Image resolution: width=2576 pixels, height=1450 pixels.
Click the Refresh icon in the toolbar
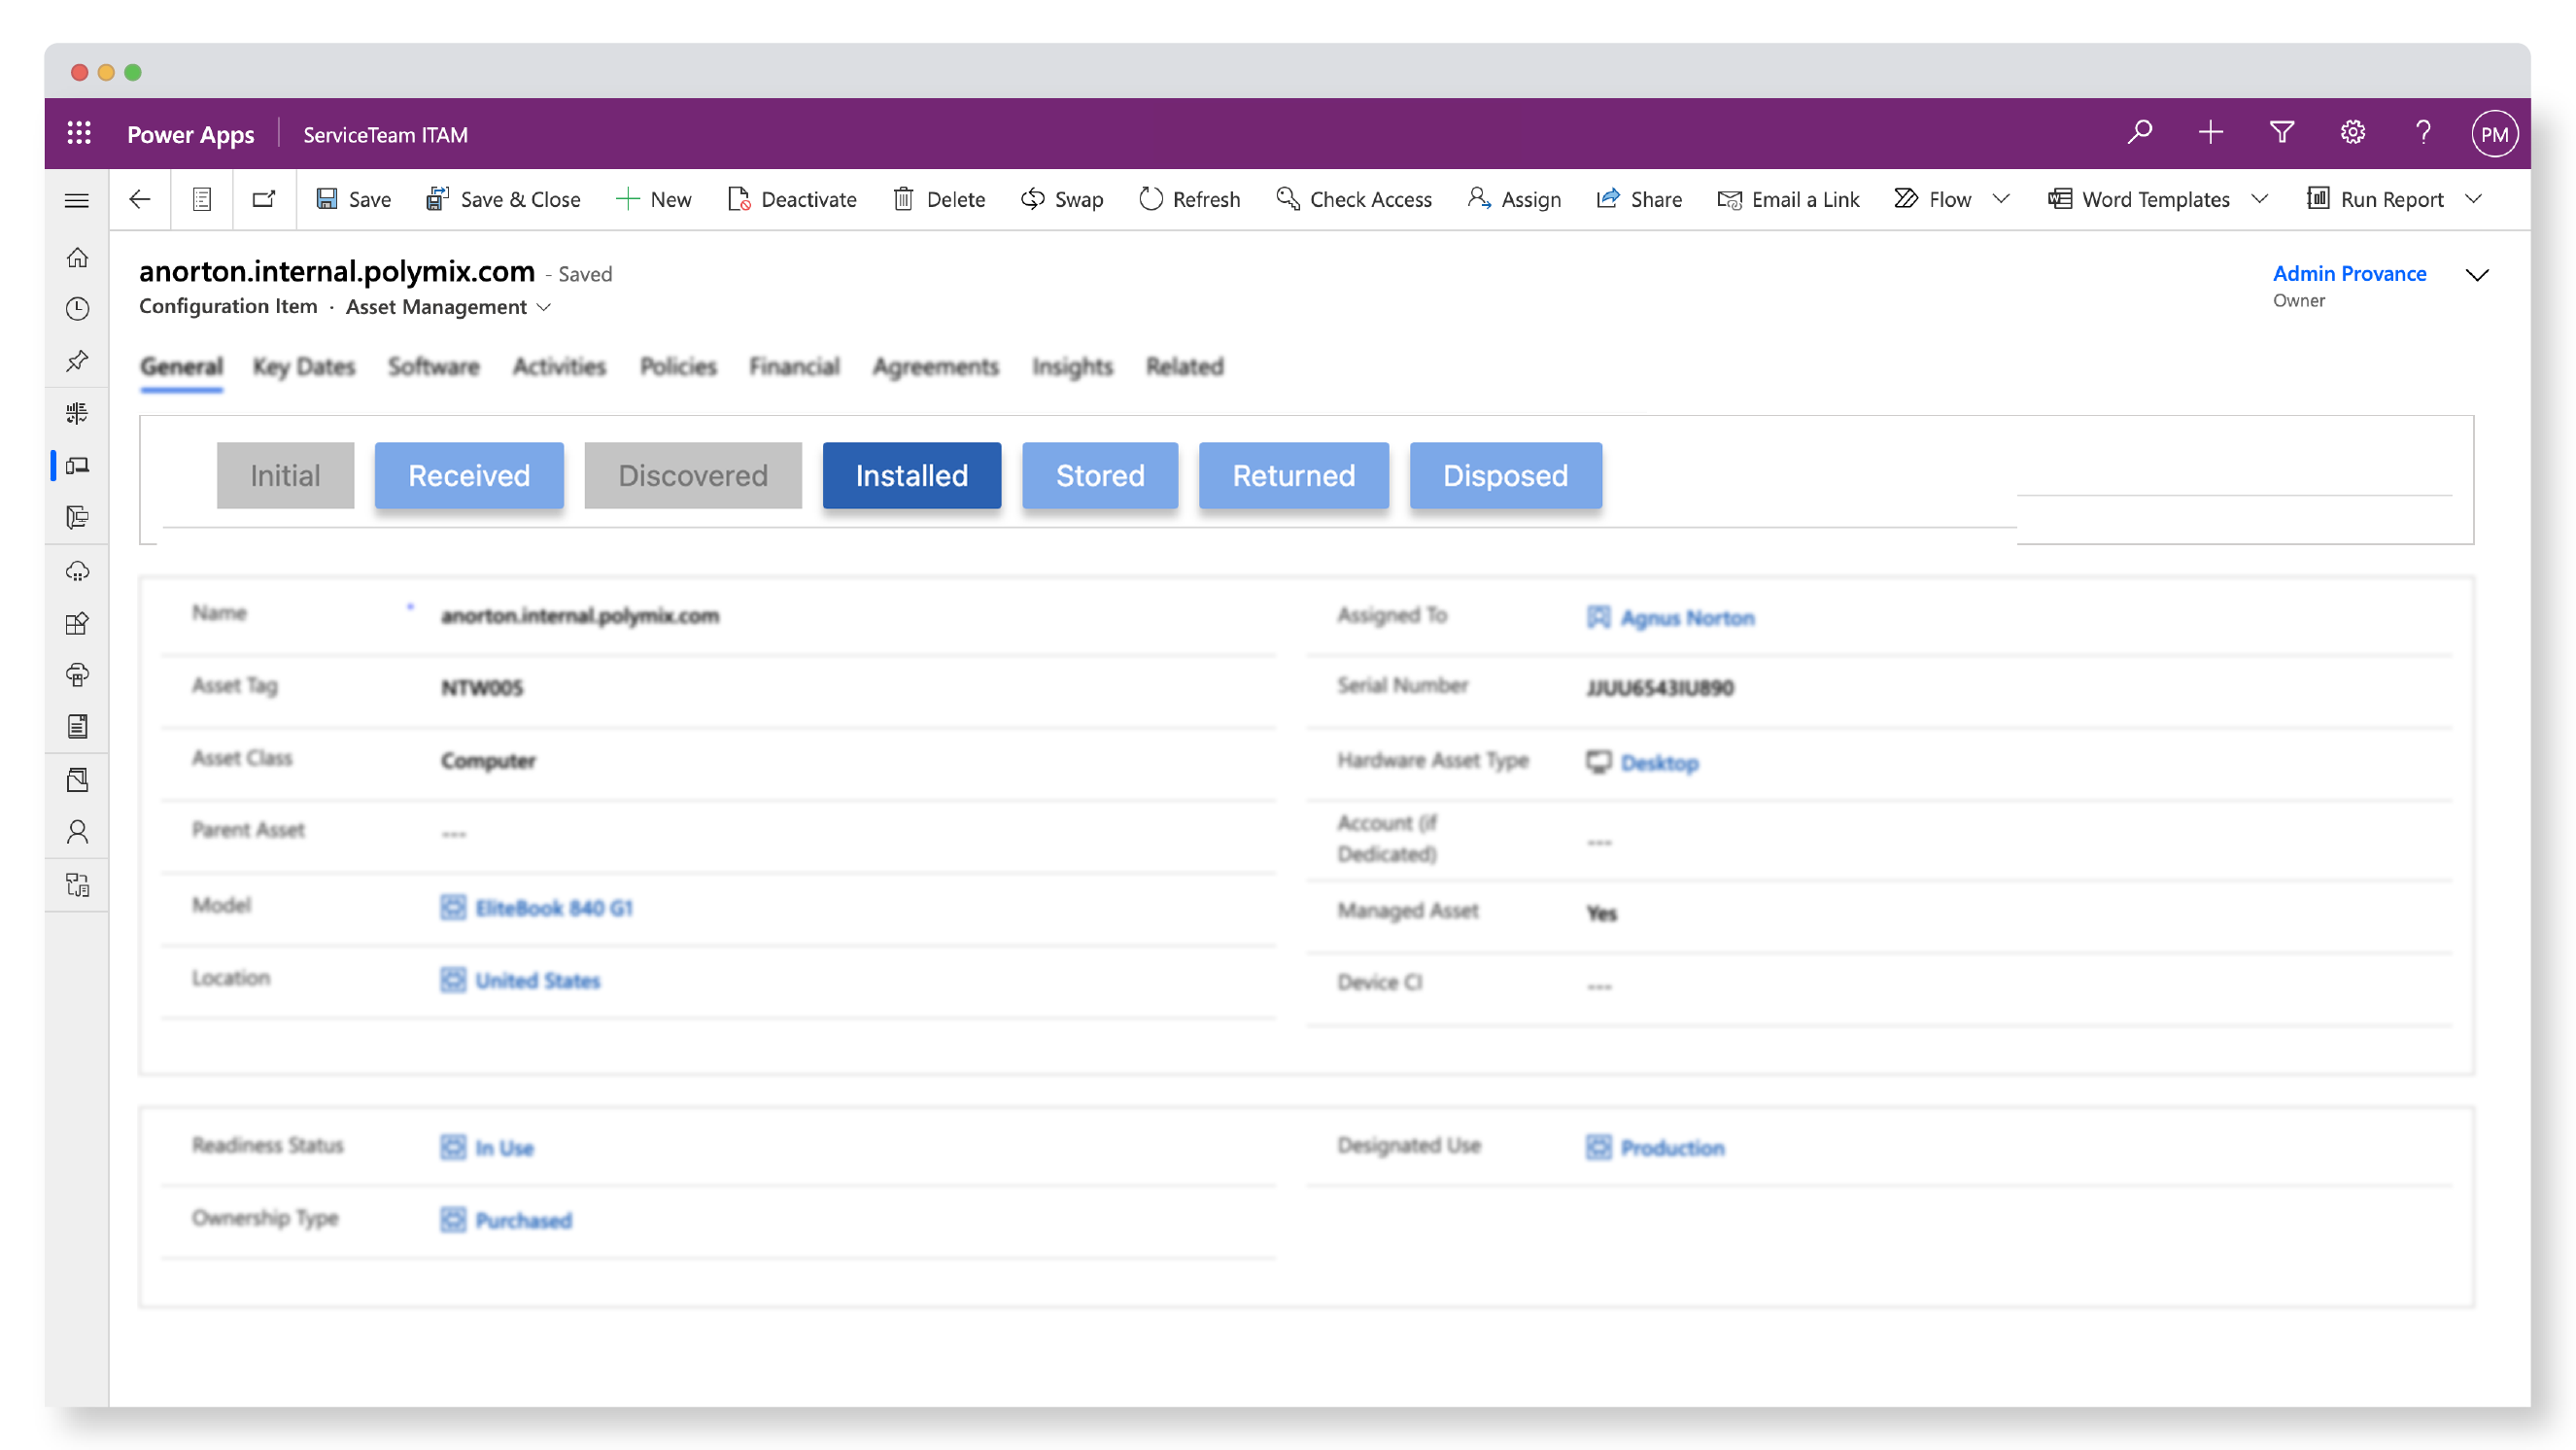[1151, 199]
